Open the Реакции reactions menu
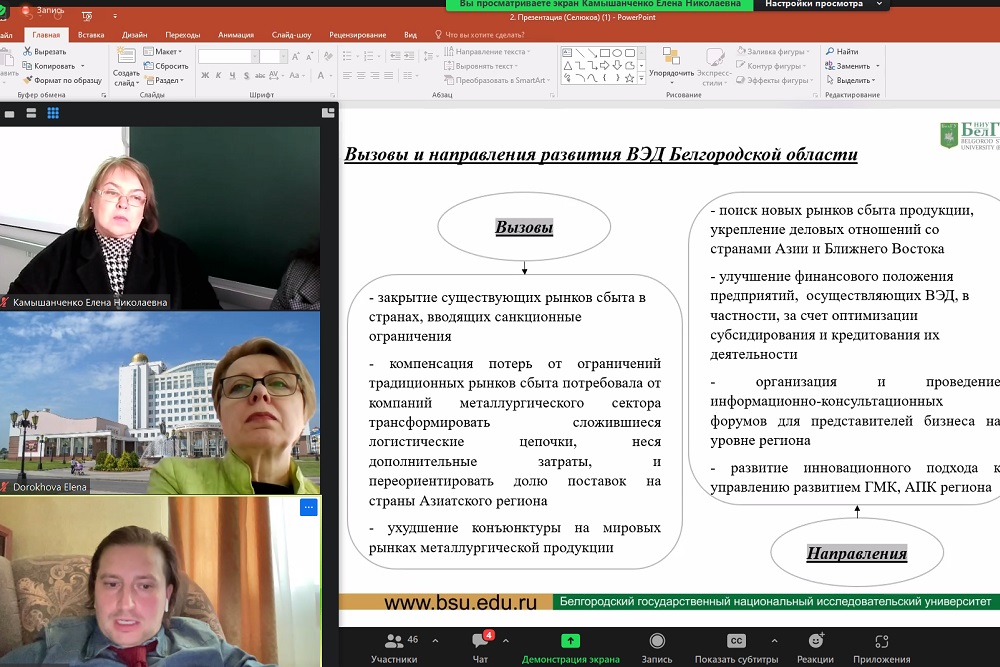Viewport: 1000px width, 667px height. (x=815, y=646)
